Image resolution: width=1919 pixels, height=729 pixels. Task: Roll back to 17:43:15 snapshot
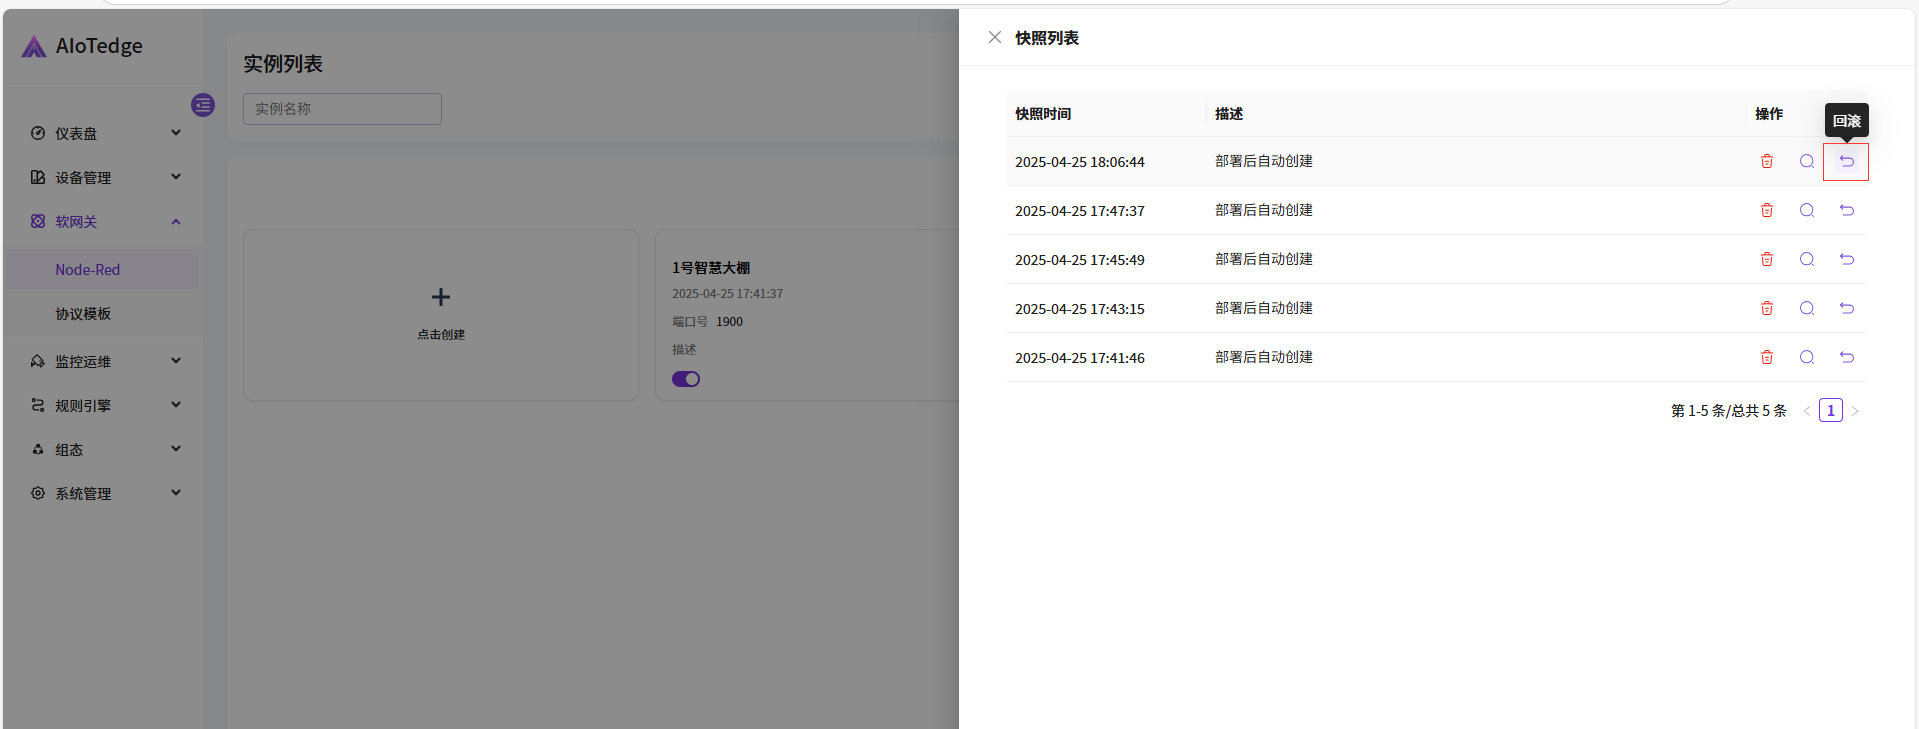[x=1846, y=309]
